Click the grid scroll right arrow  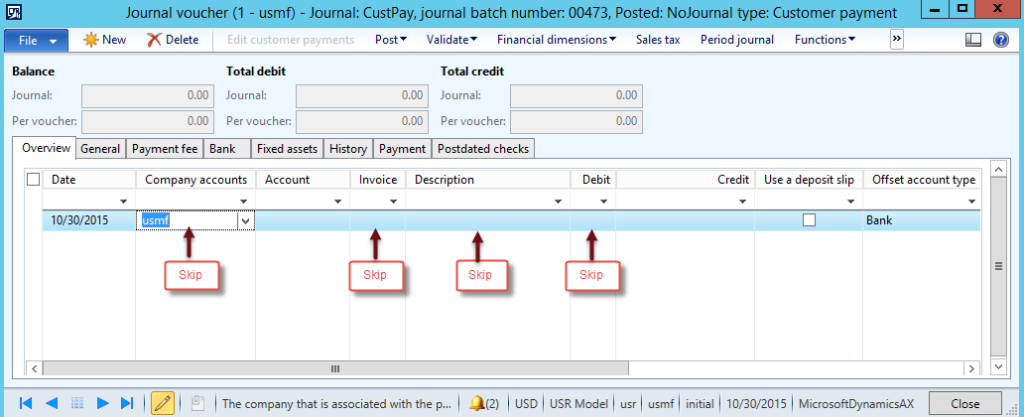coord(972,369)
